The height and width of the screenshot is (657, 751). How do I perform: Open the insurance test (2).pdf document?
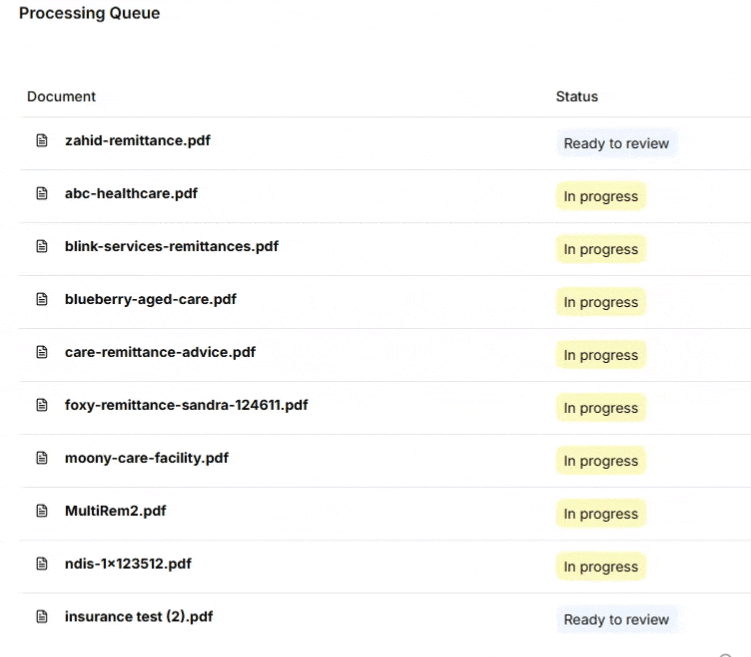click(139, 616)
